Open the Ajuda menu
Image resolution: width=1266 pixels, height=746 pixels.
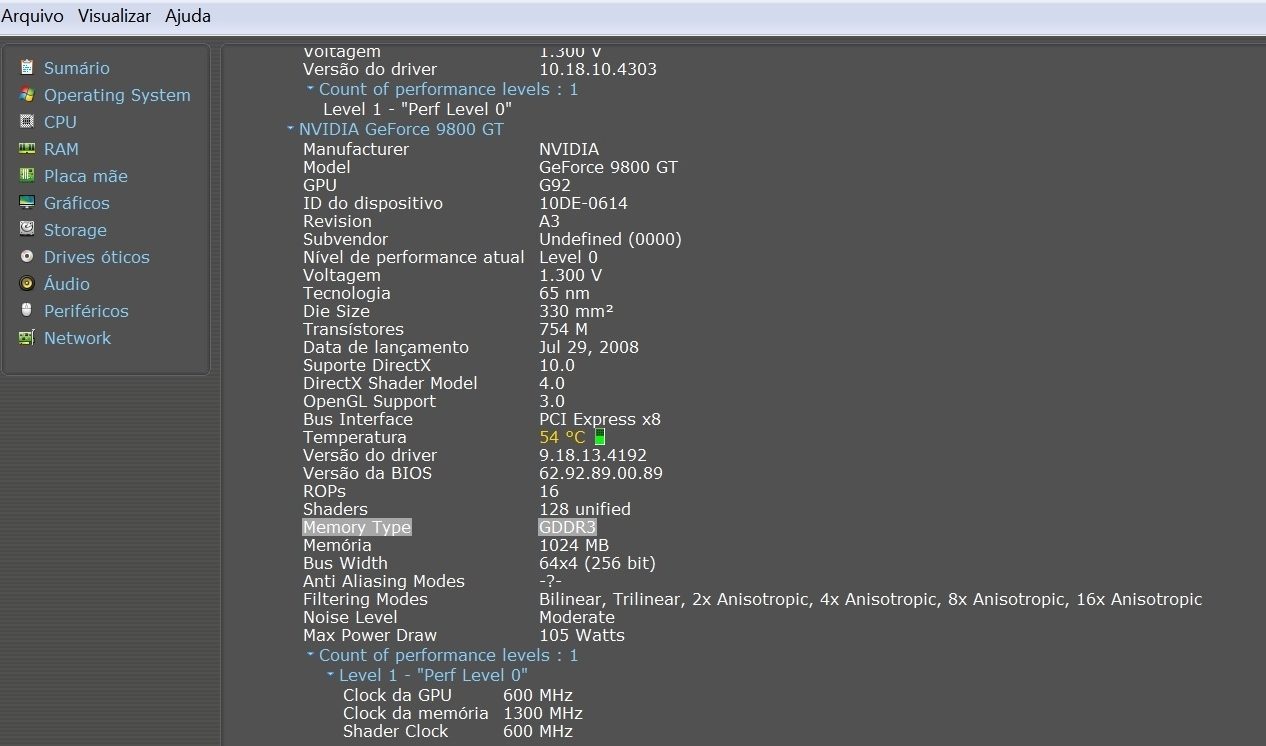188,16
